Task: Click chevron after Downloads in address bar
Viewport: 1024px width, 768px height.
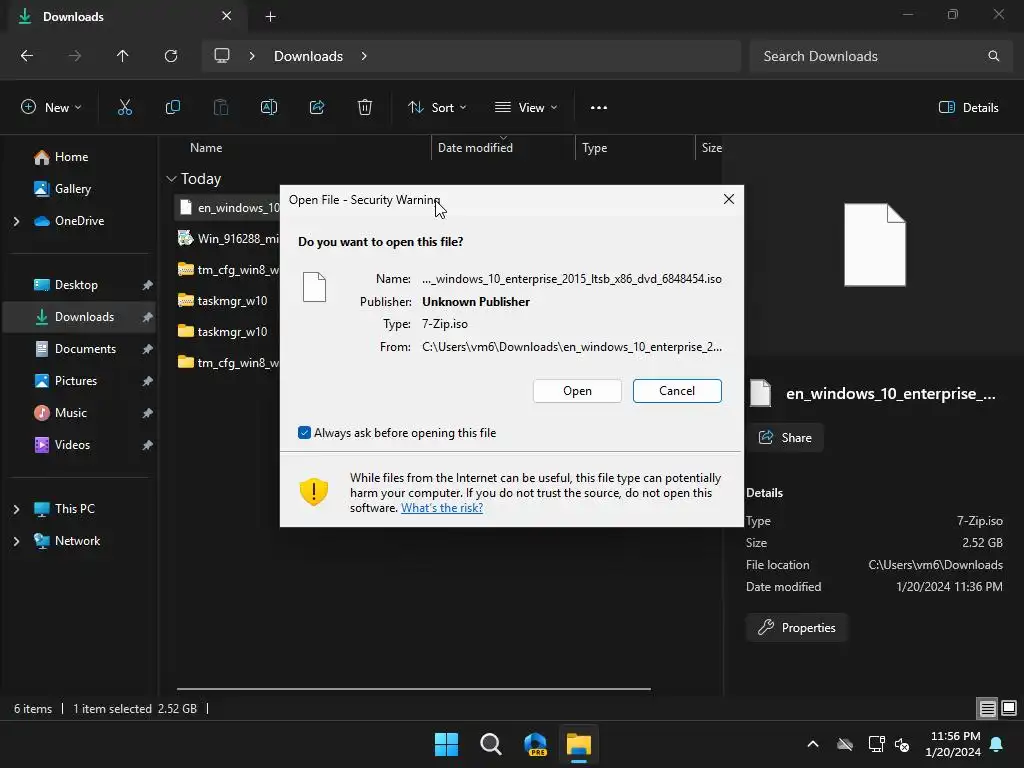Action: pos(364,56)
